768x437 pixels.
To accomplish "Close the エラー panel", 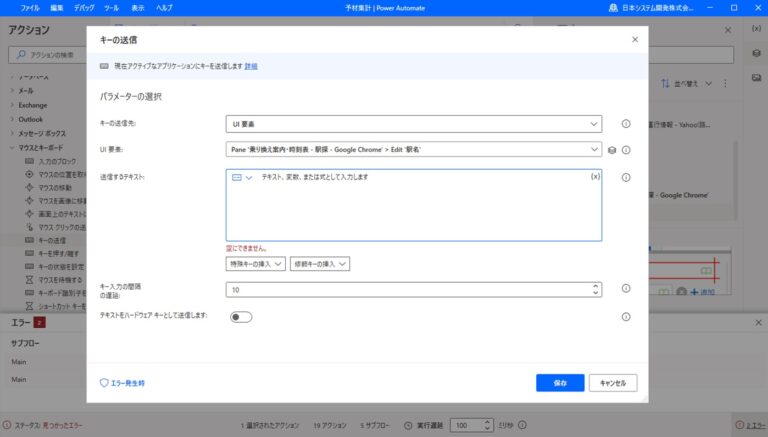I will tap(758, 323).
